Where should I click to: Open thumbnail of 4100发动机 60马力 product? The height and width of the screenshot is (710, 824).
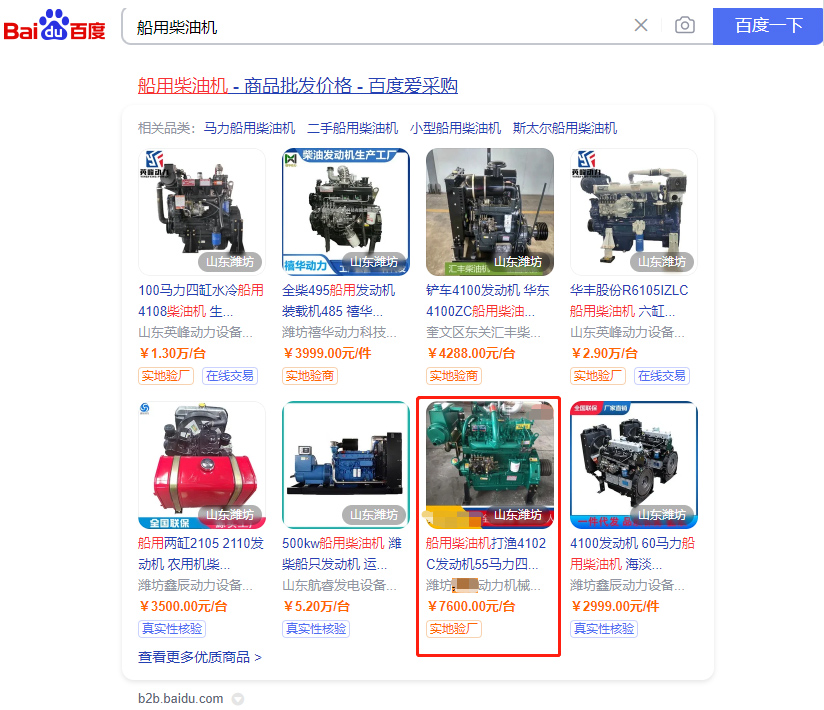pyautogui.click(x=634, y=465)
